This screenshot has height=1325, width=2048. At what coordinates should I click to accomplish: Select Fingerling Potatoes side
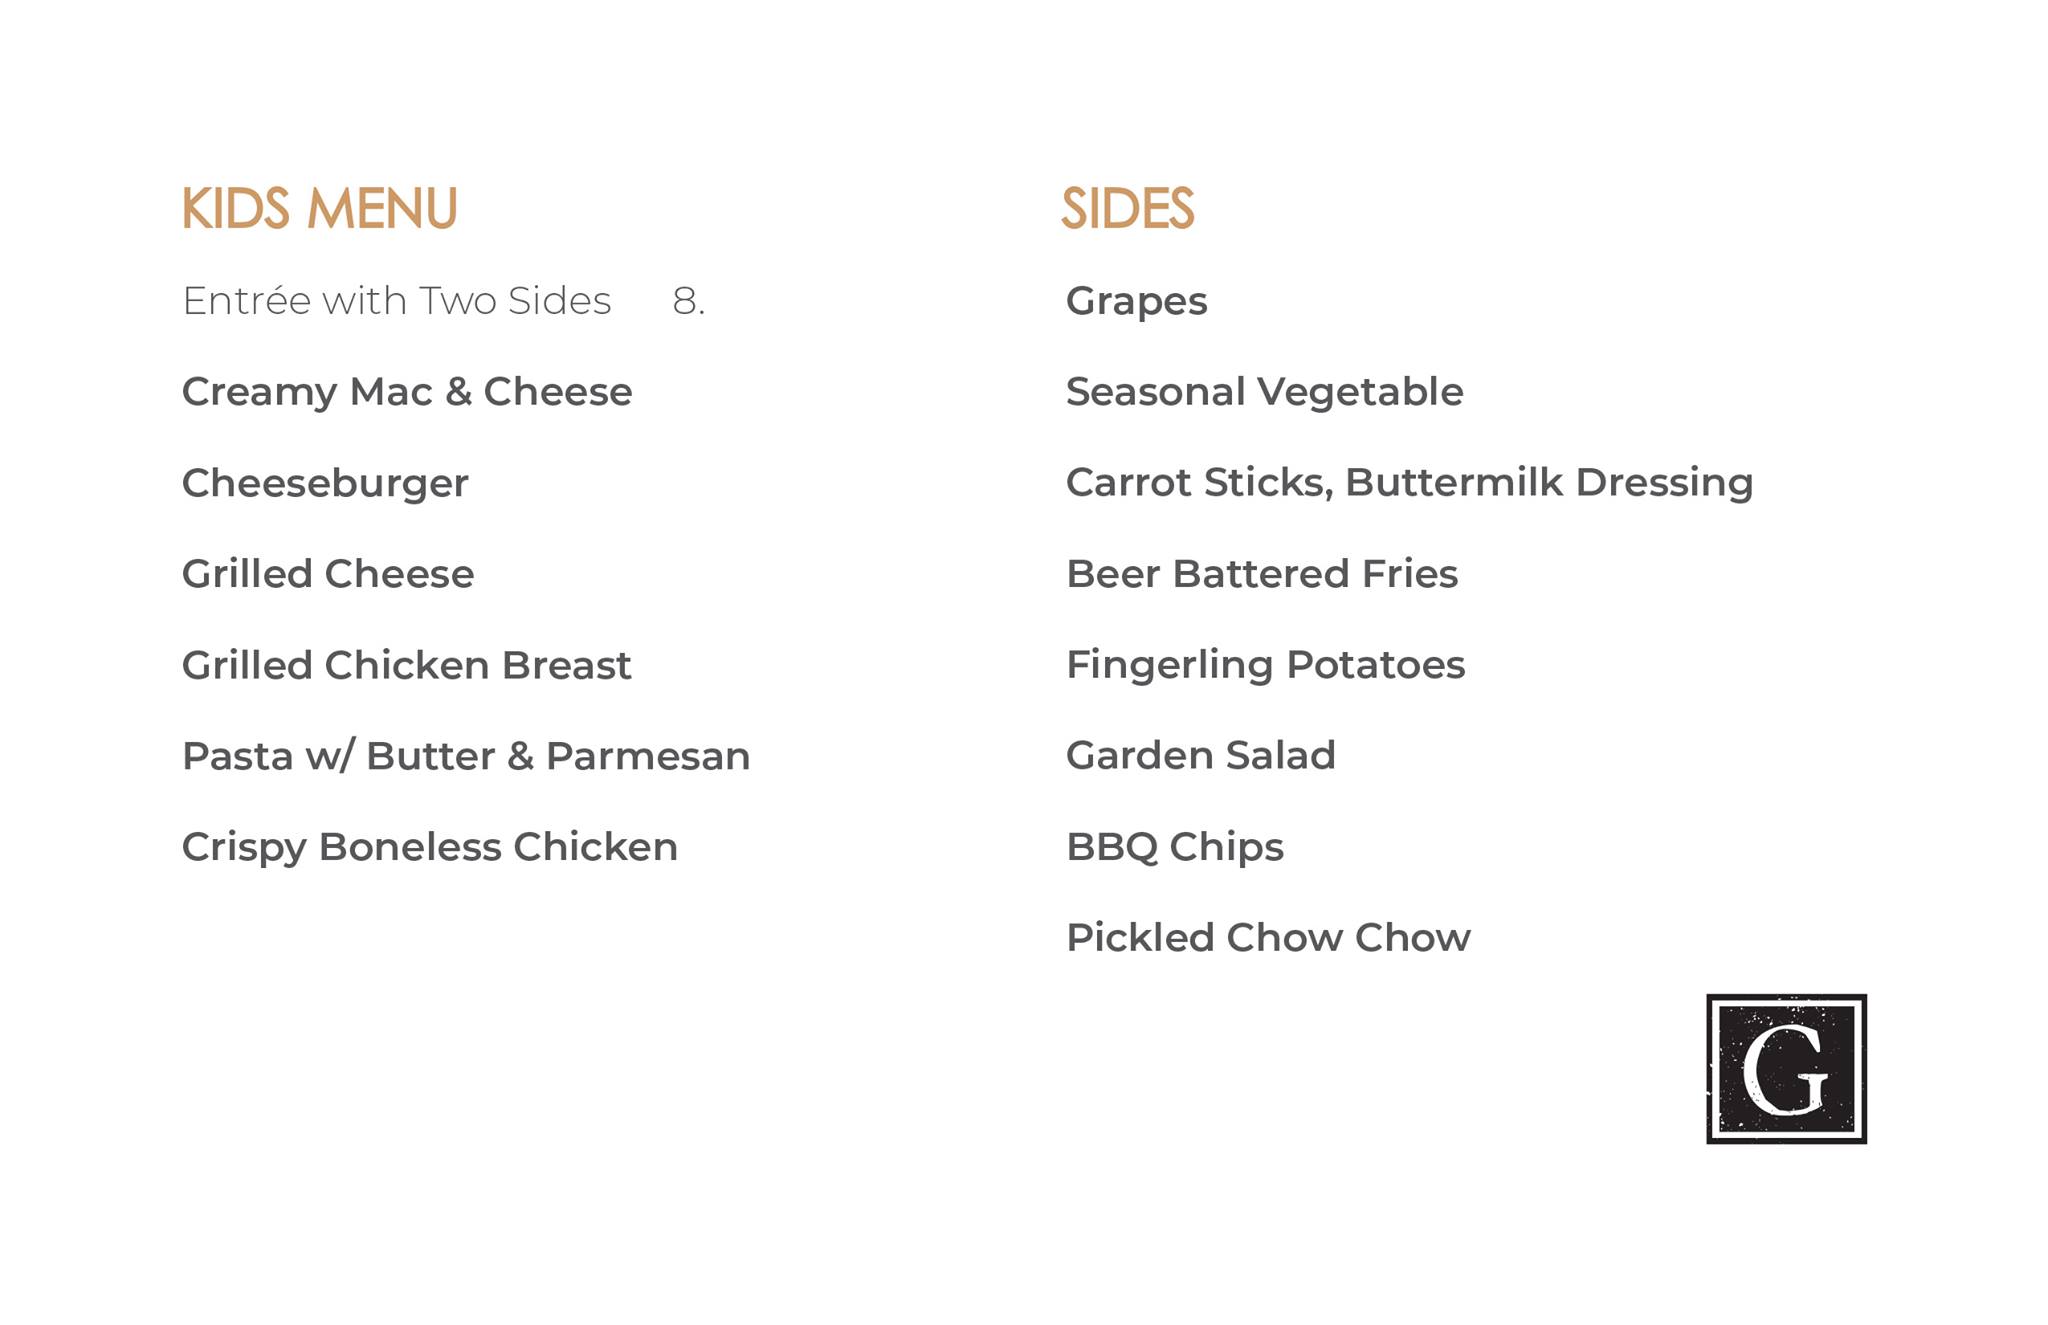pyautogui.click(x=1265, y=665)
